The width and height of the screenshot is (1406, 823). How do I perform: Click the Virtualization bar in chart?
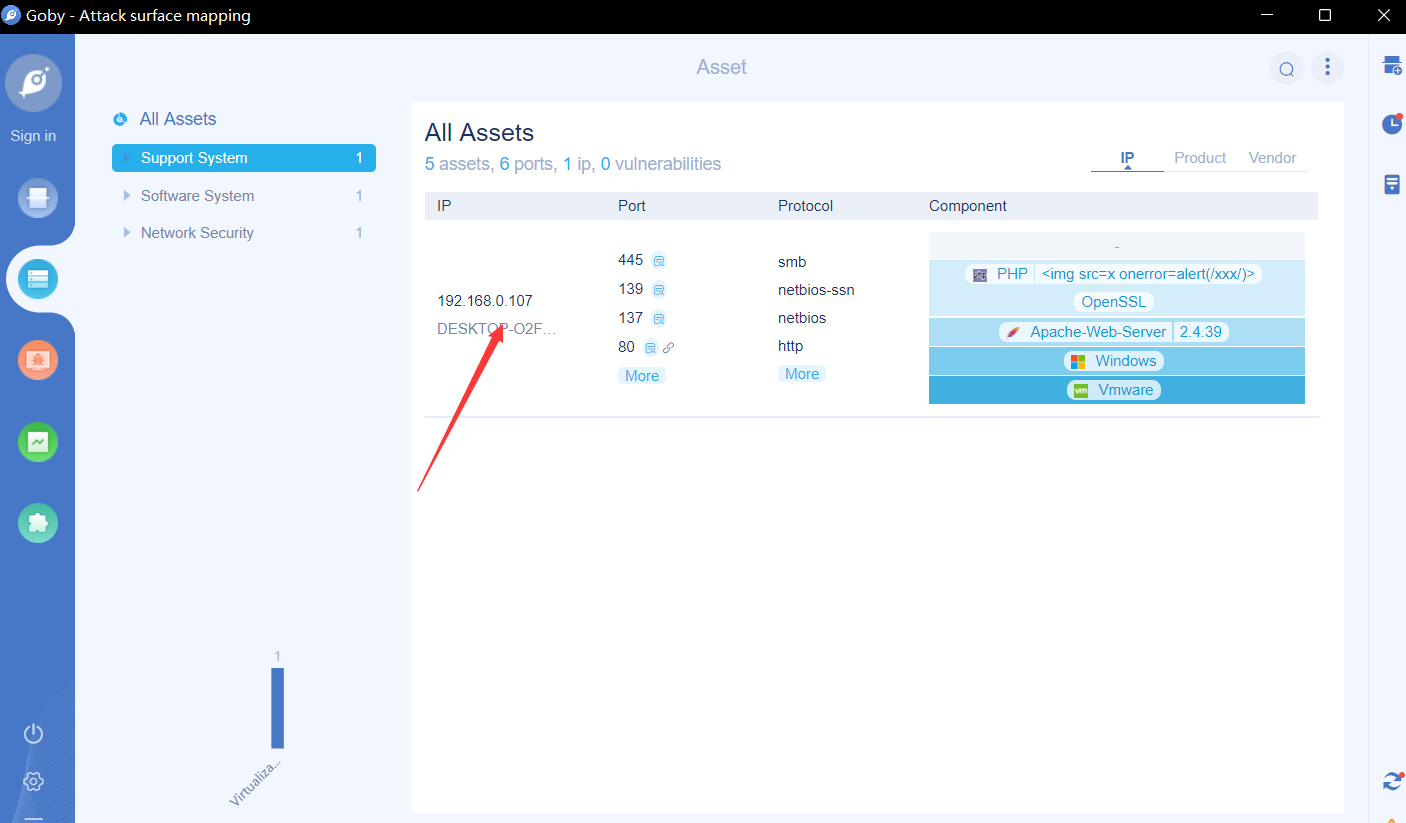tap(277, 708)
